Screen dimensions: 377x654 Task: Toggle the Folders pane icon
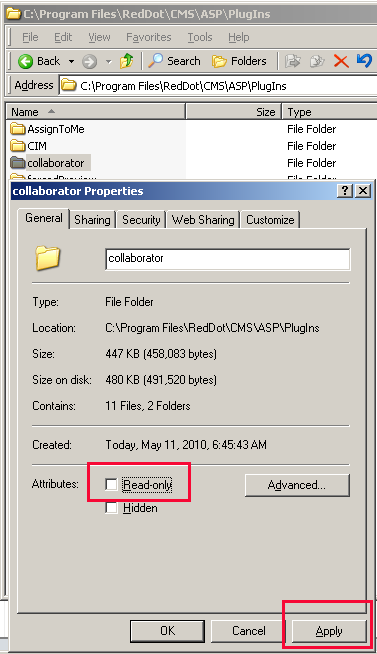[219, 61]
